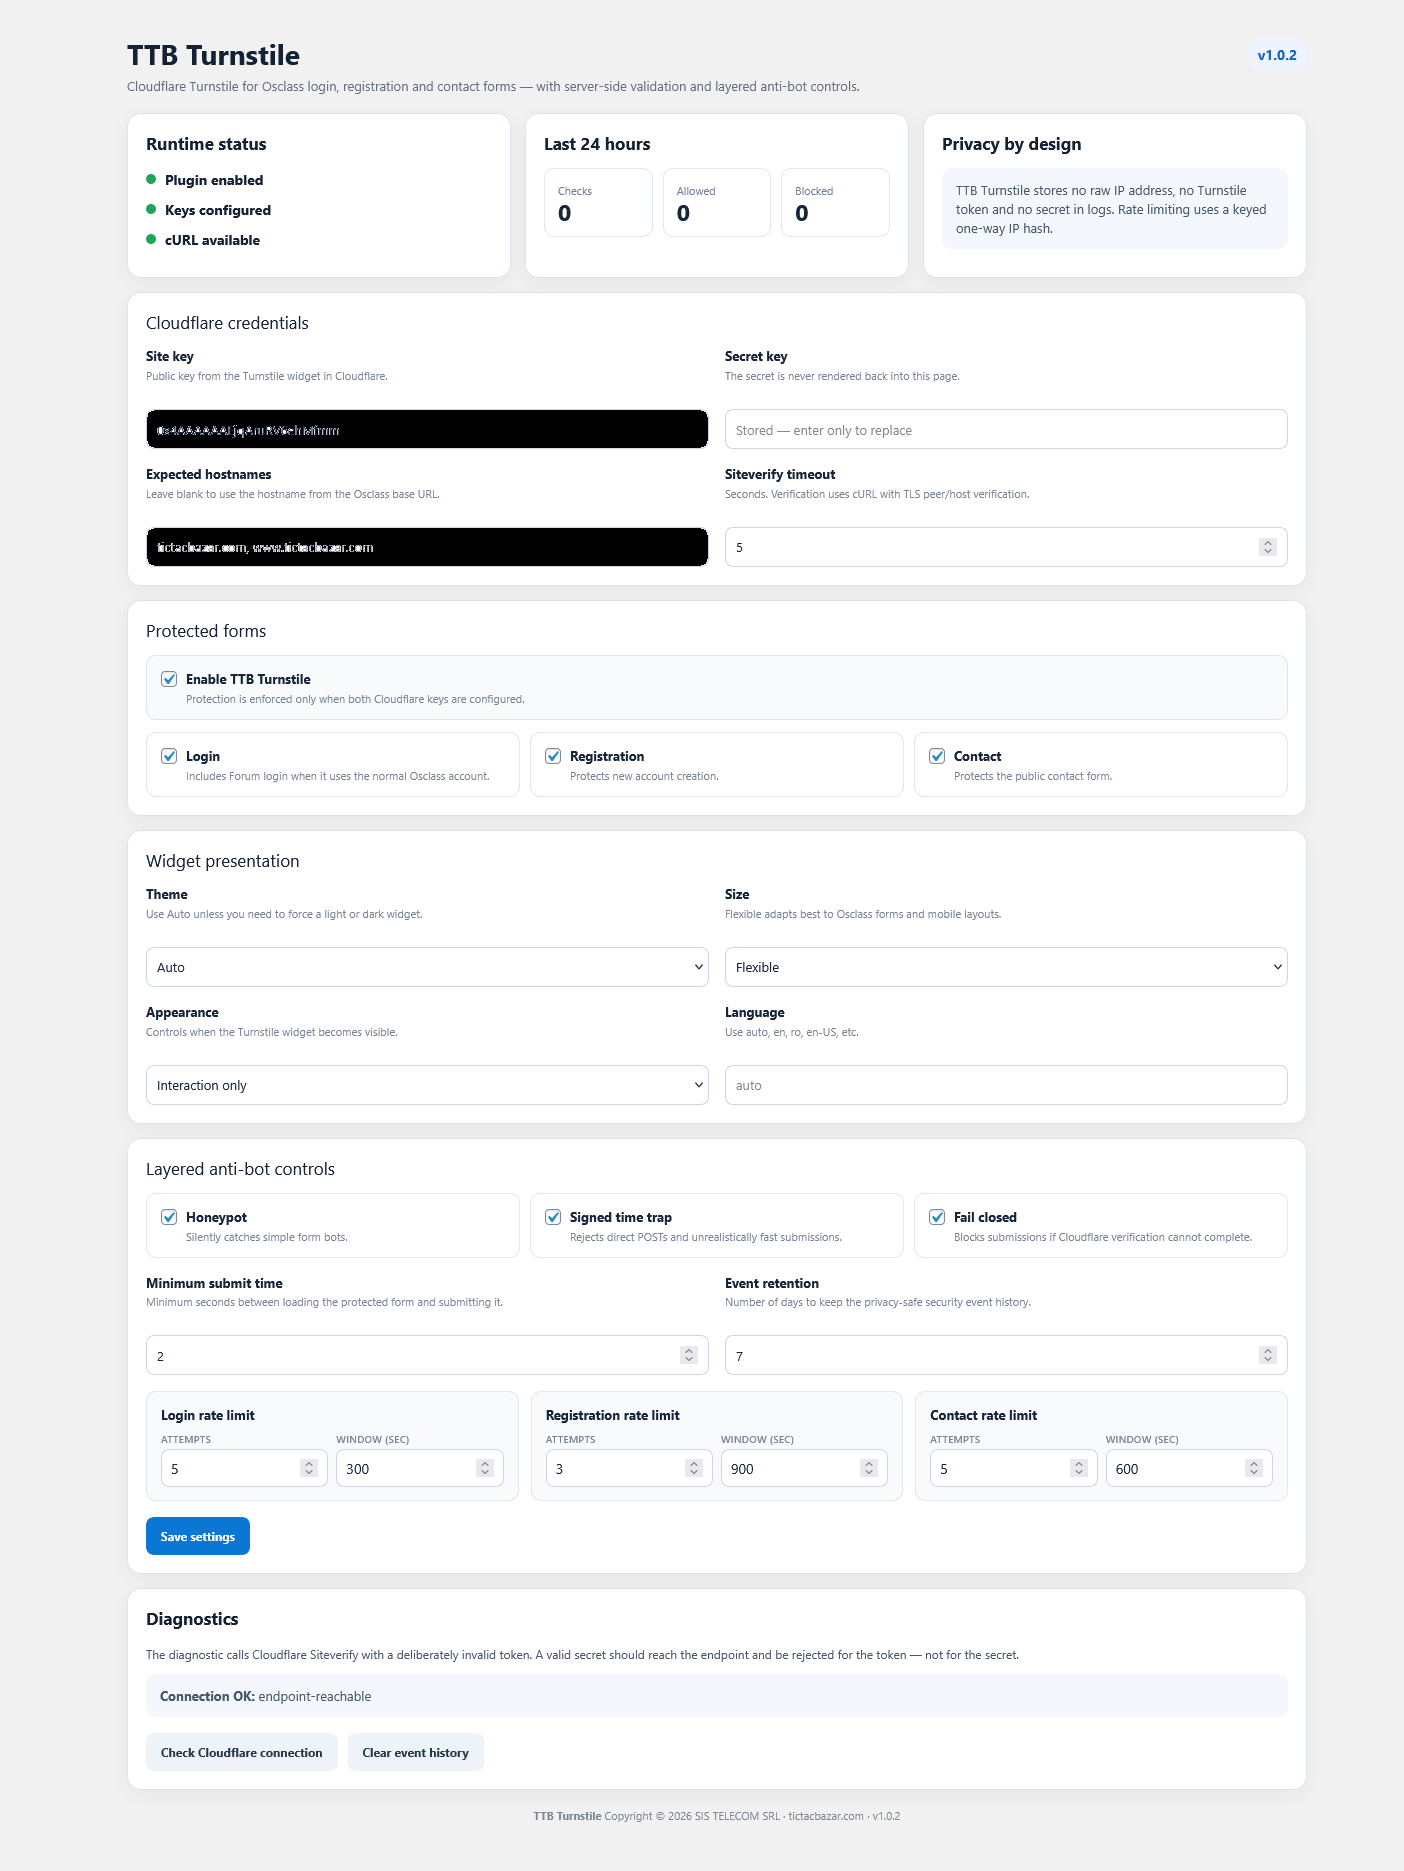Click the Privacy by design notice text
1404x1871 pixels.
1115,209
